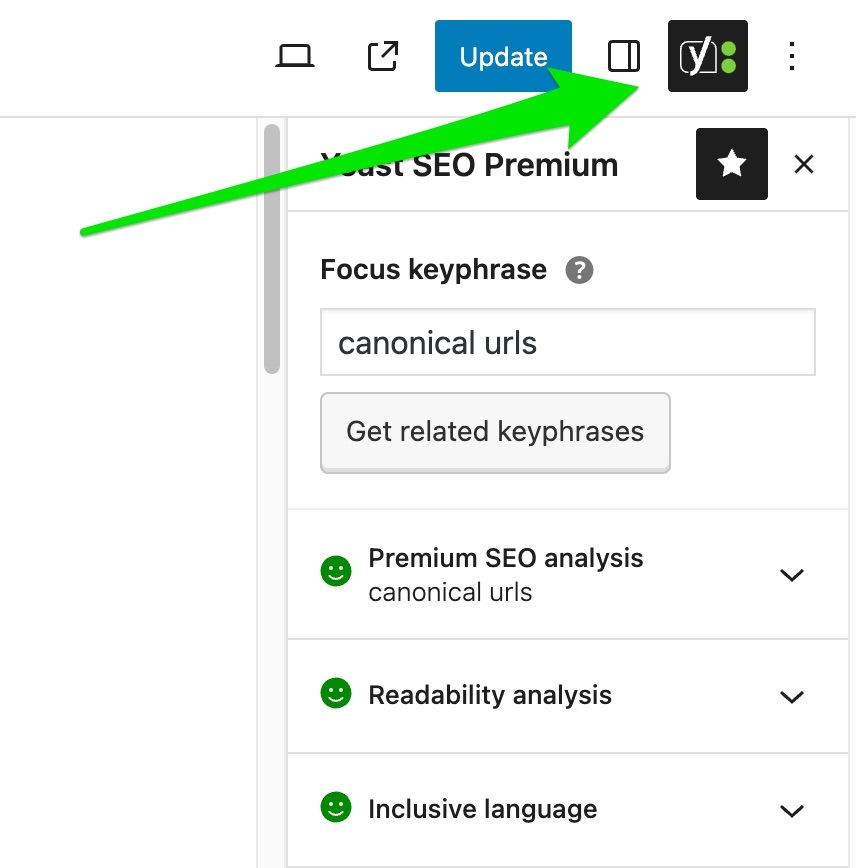Click the green smiley beside Readability analysis

pos(335,696)
